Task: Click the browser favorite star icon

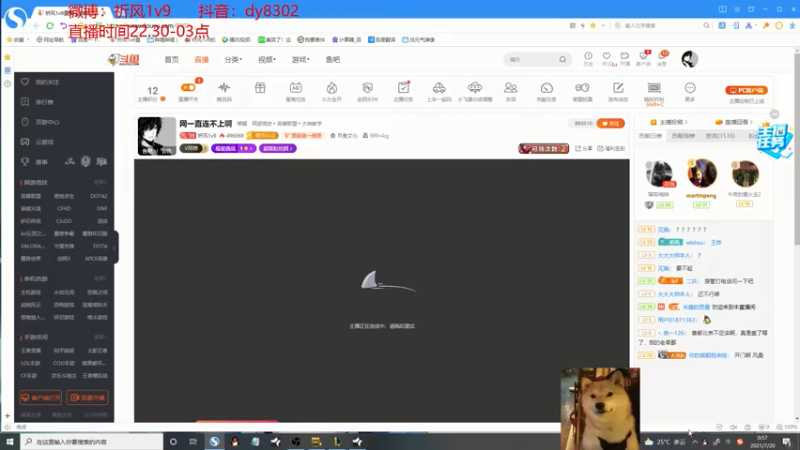Action: tap(592, 26)
